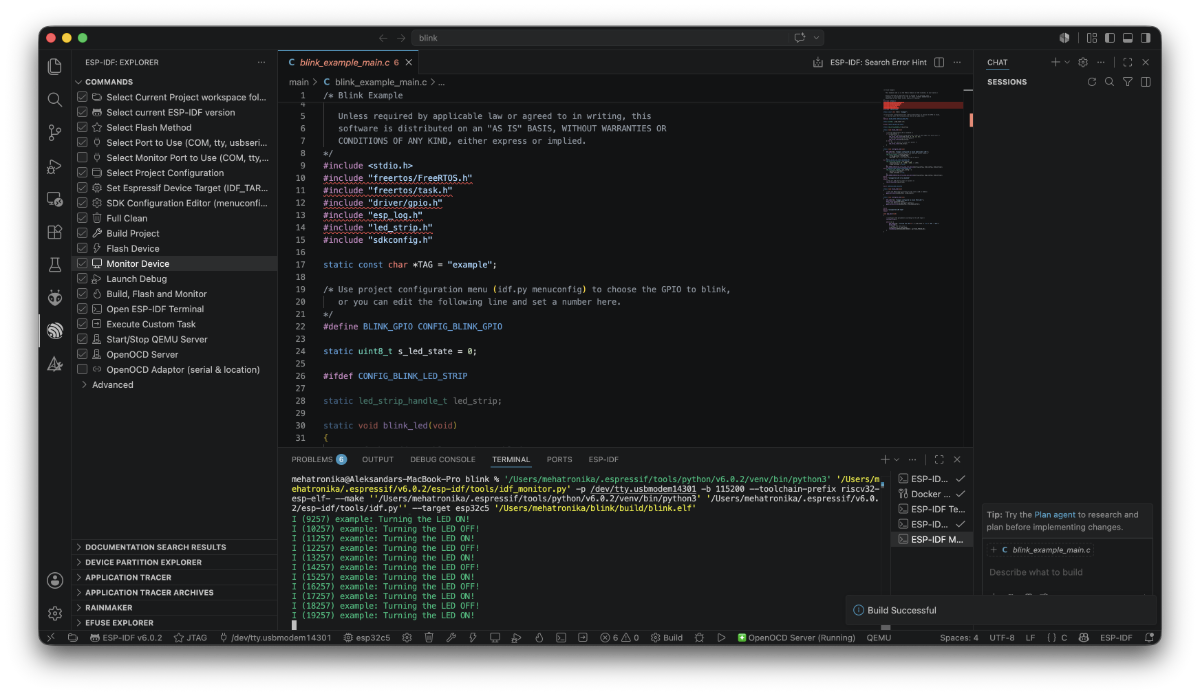
Task: Open the Accounts icon in the activity bar
Action: tap(55, 580)
